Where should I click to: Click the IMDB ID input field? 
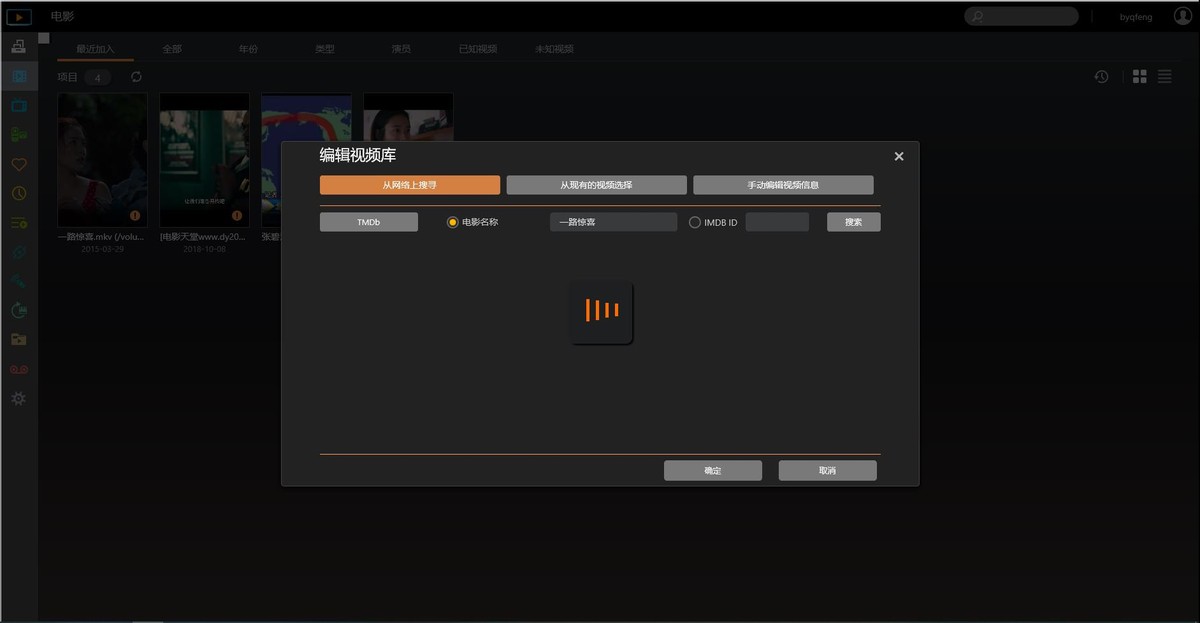coord(777,222)
